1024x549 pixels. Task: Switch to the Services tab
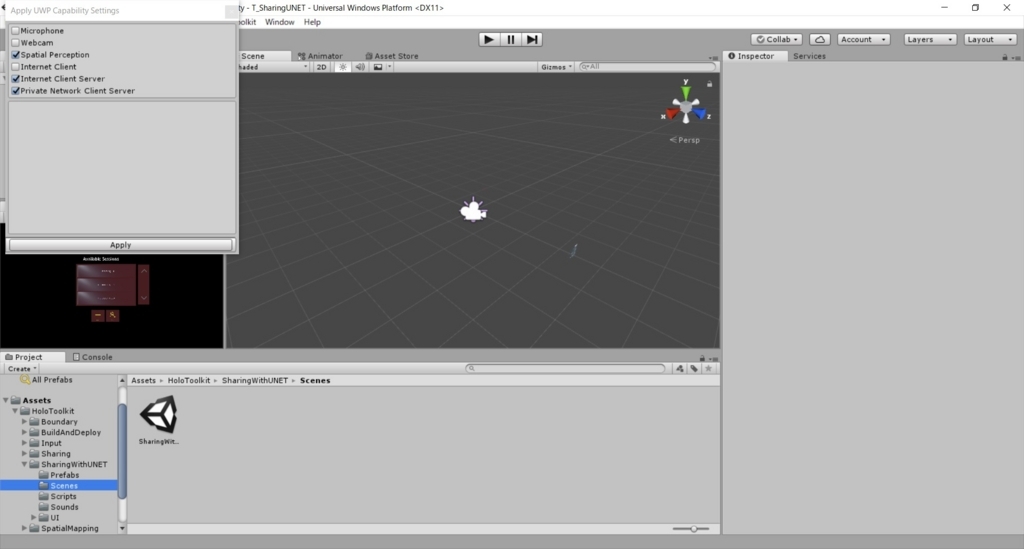(809, 56)
